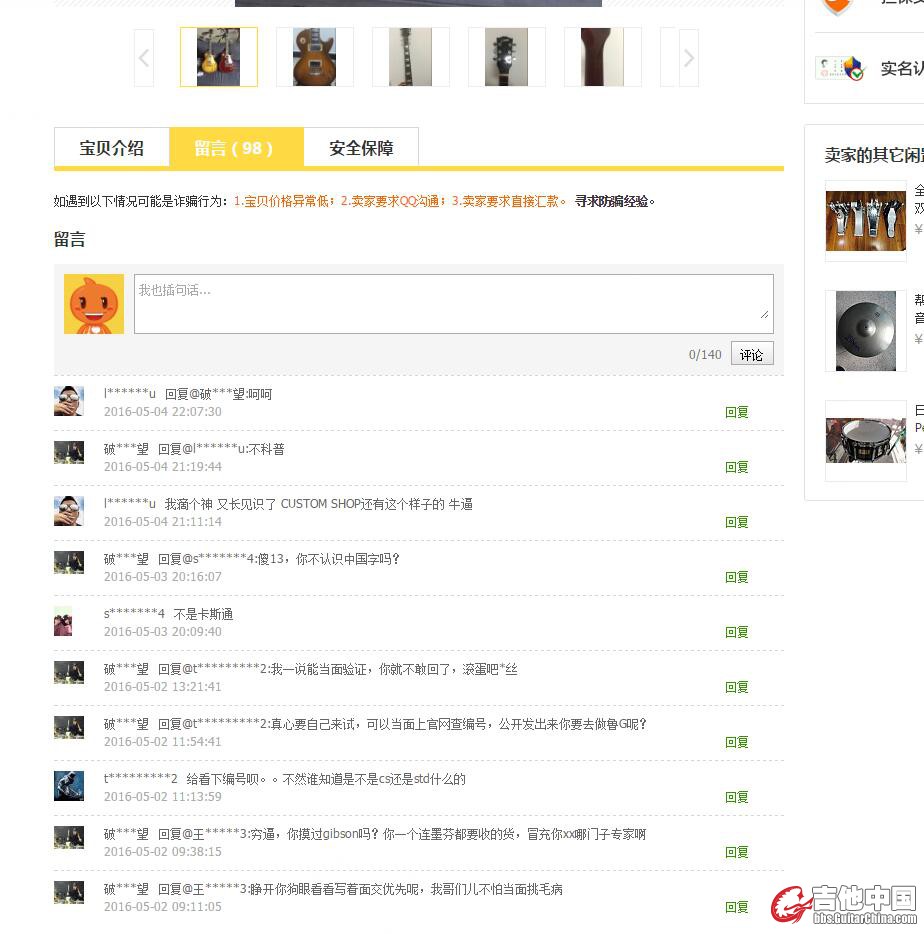924x934 pixels.
Task: Click the 评论 submit button
Action: click(x=752, y=354)
